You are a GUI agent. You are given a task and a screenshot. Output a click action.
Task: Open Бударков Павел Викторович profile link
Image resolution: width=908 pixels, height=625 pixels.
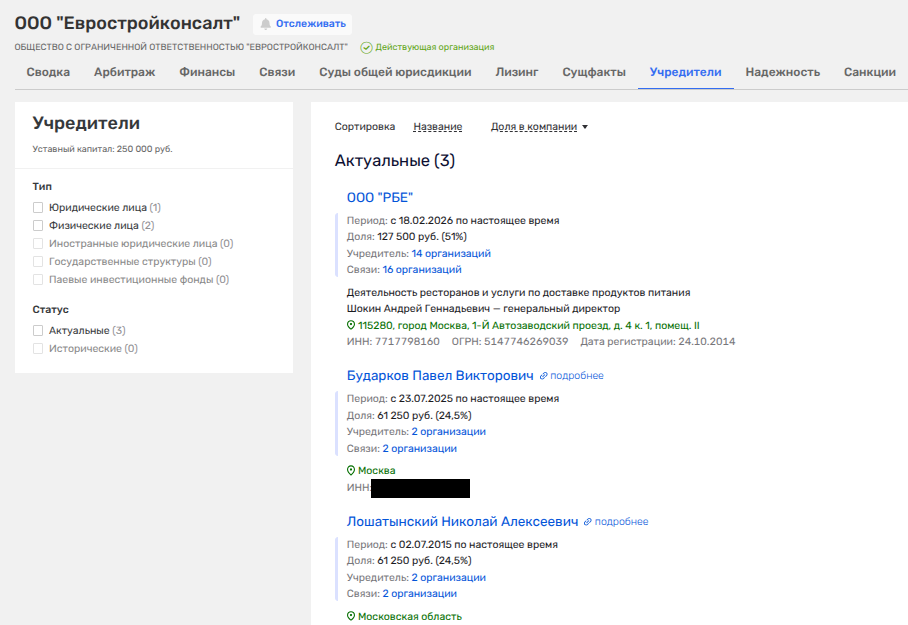coord(440,376)
